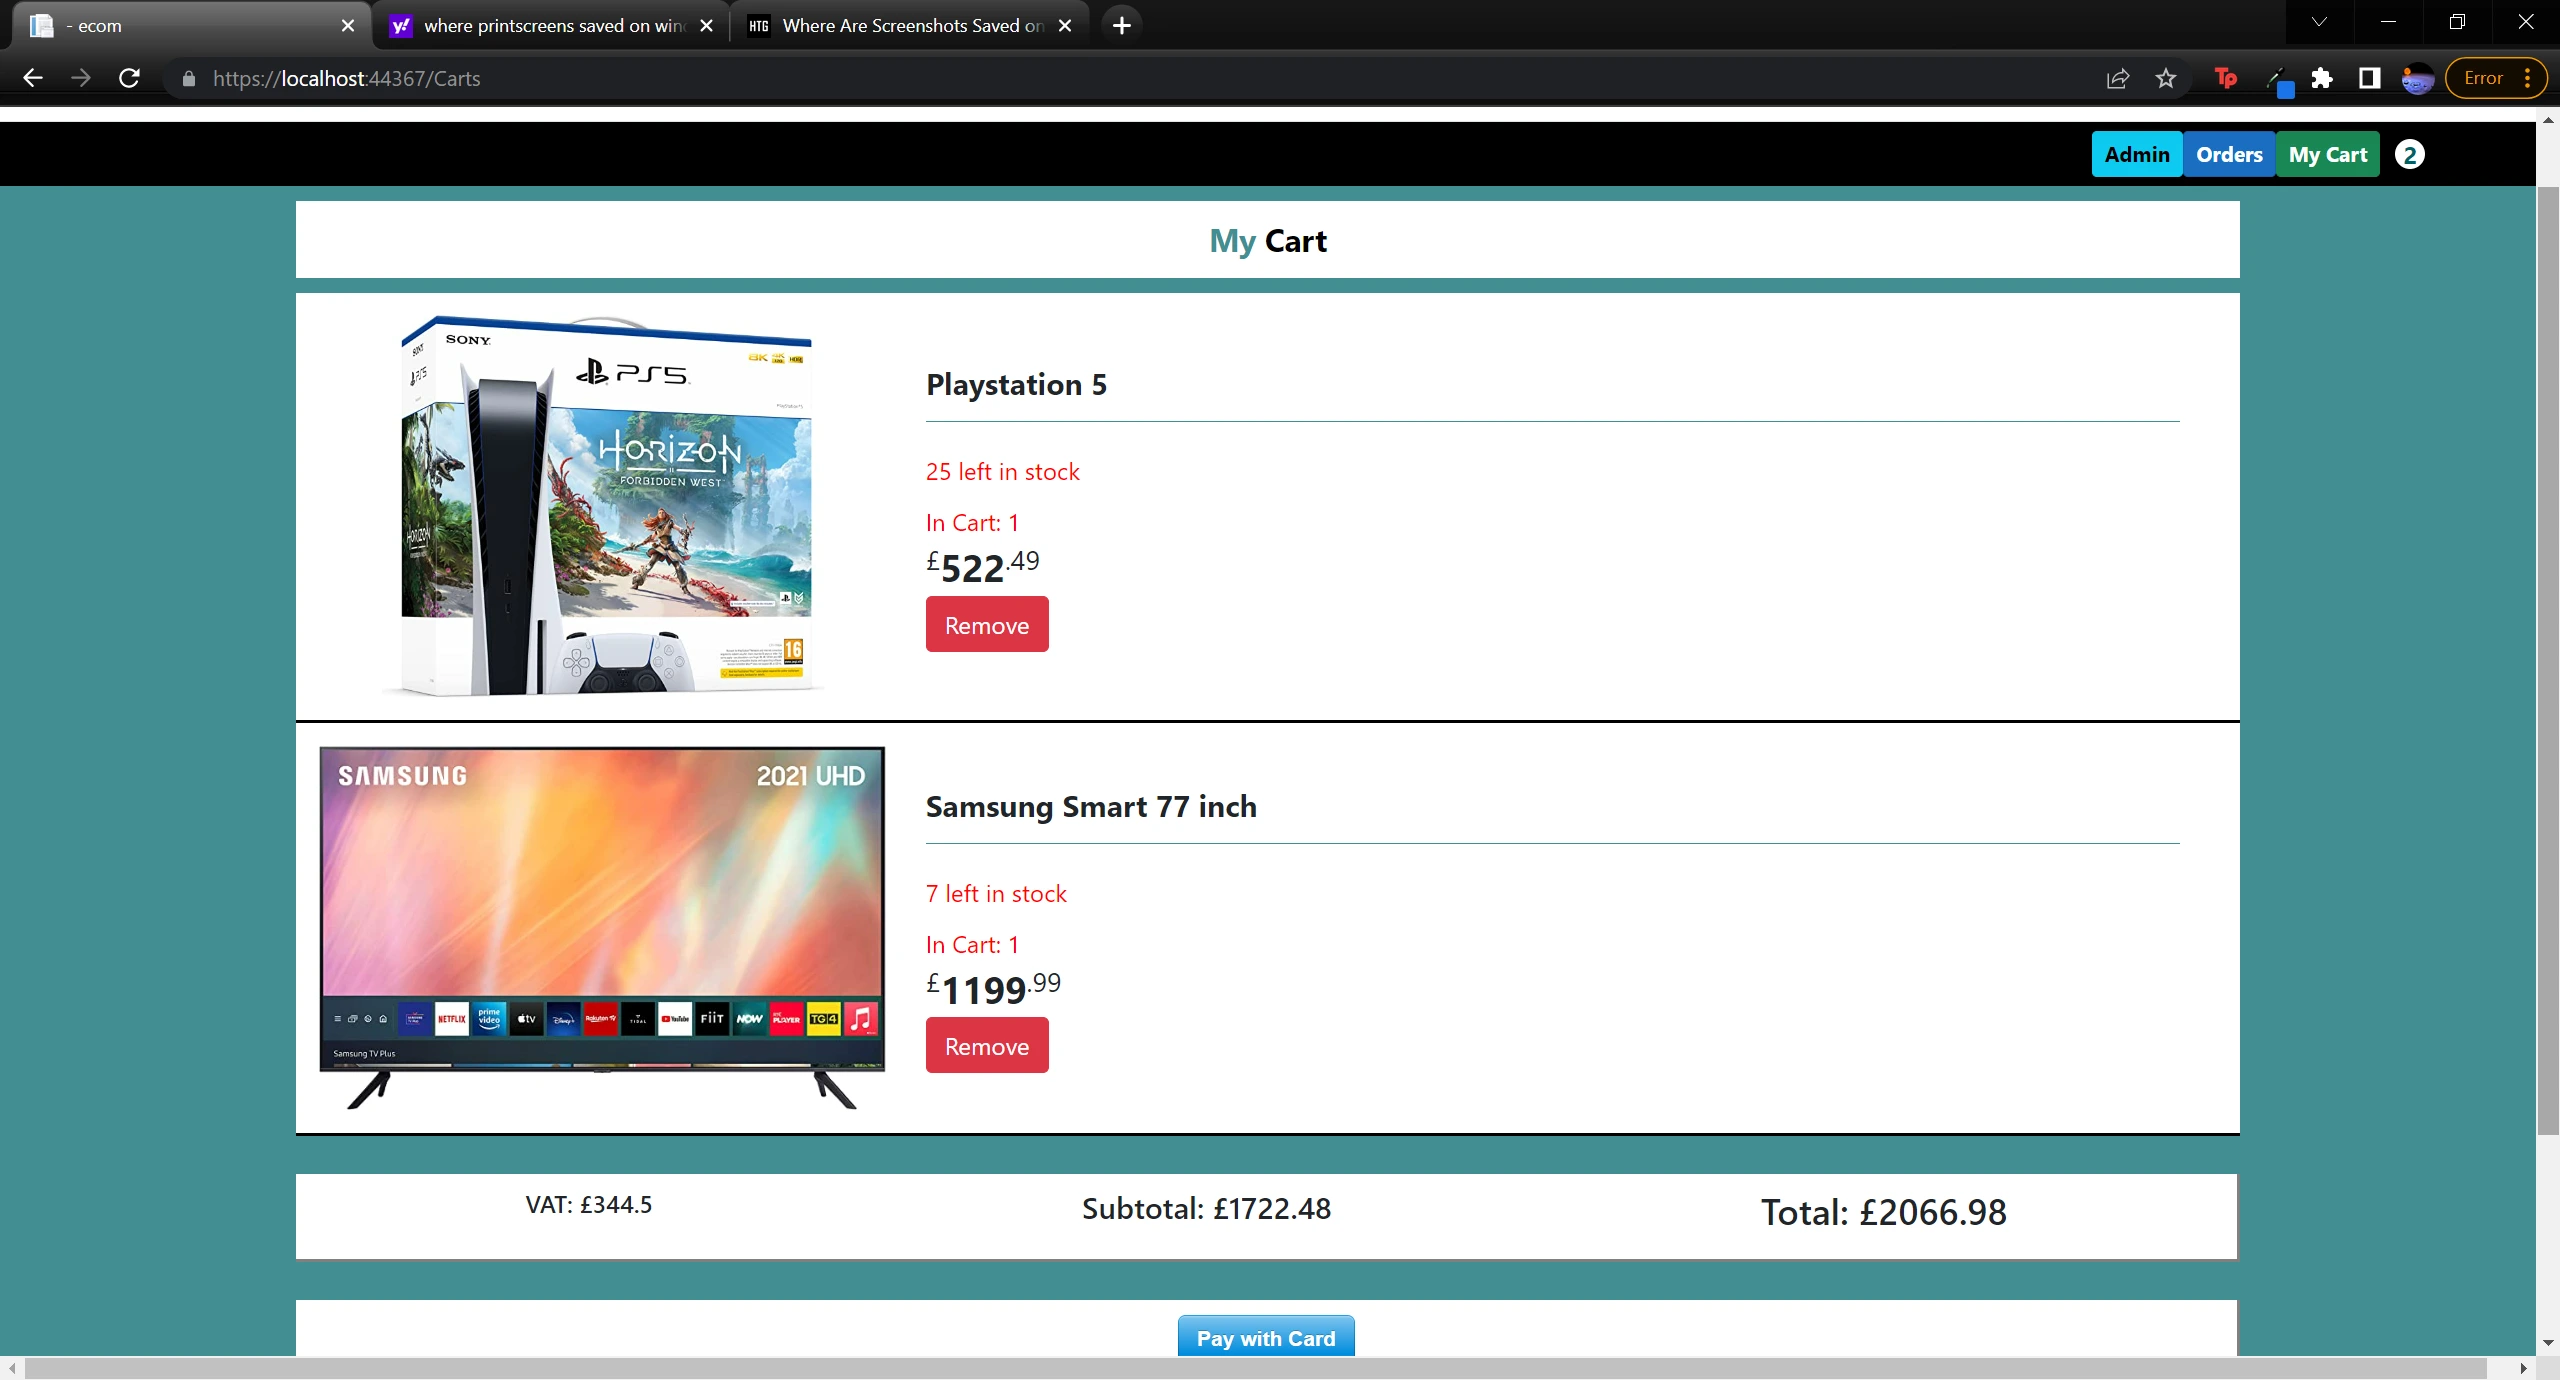Navigate back with the back arrow

click(33, 78)
